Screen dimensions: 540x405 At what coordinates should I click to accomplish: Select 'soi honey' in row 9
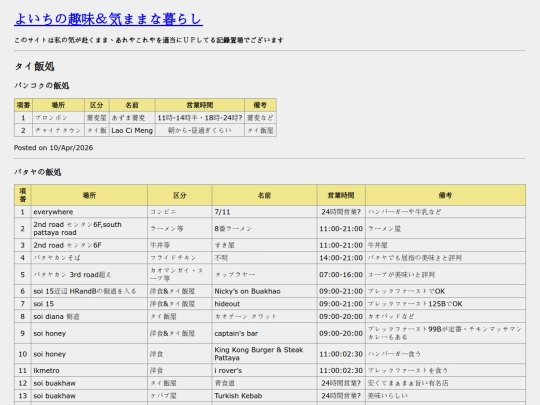89,333
